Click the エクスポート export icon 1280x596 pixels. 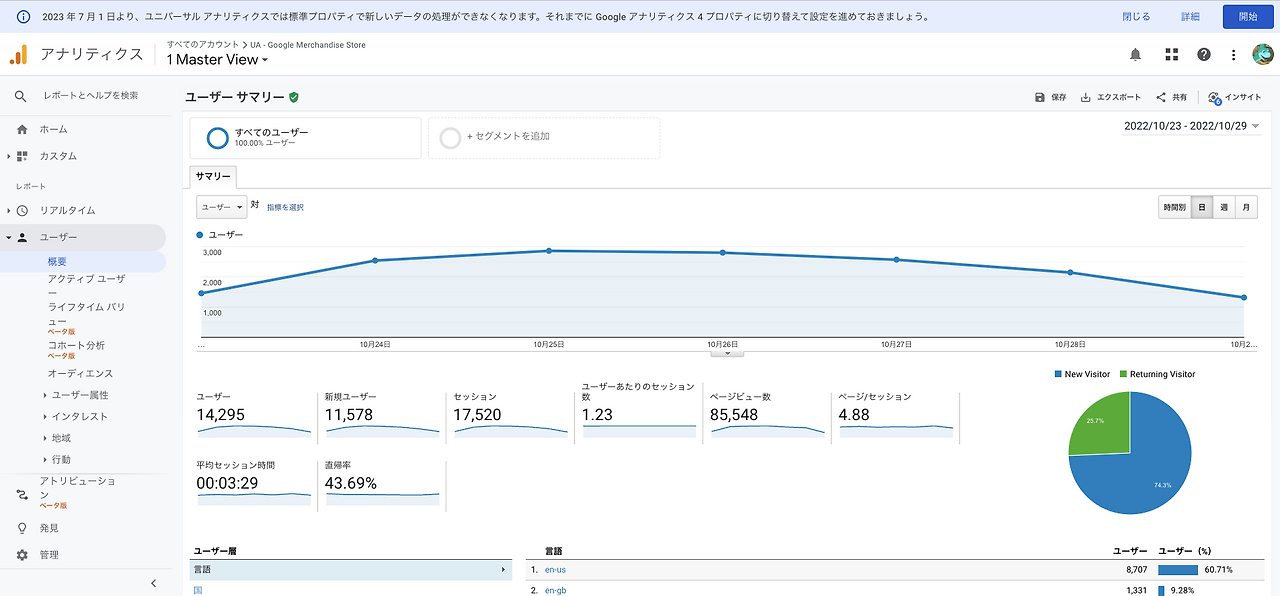tap(1086, 97)
